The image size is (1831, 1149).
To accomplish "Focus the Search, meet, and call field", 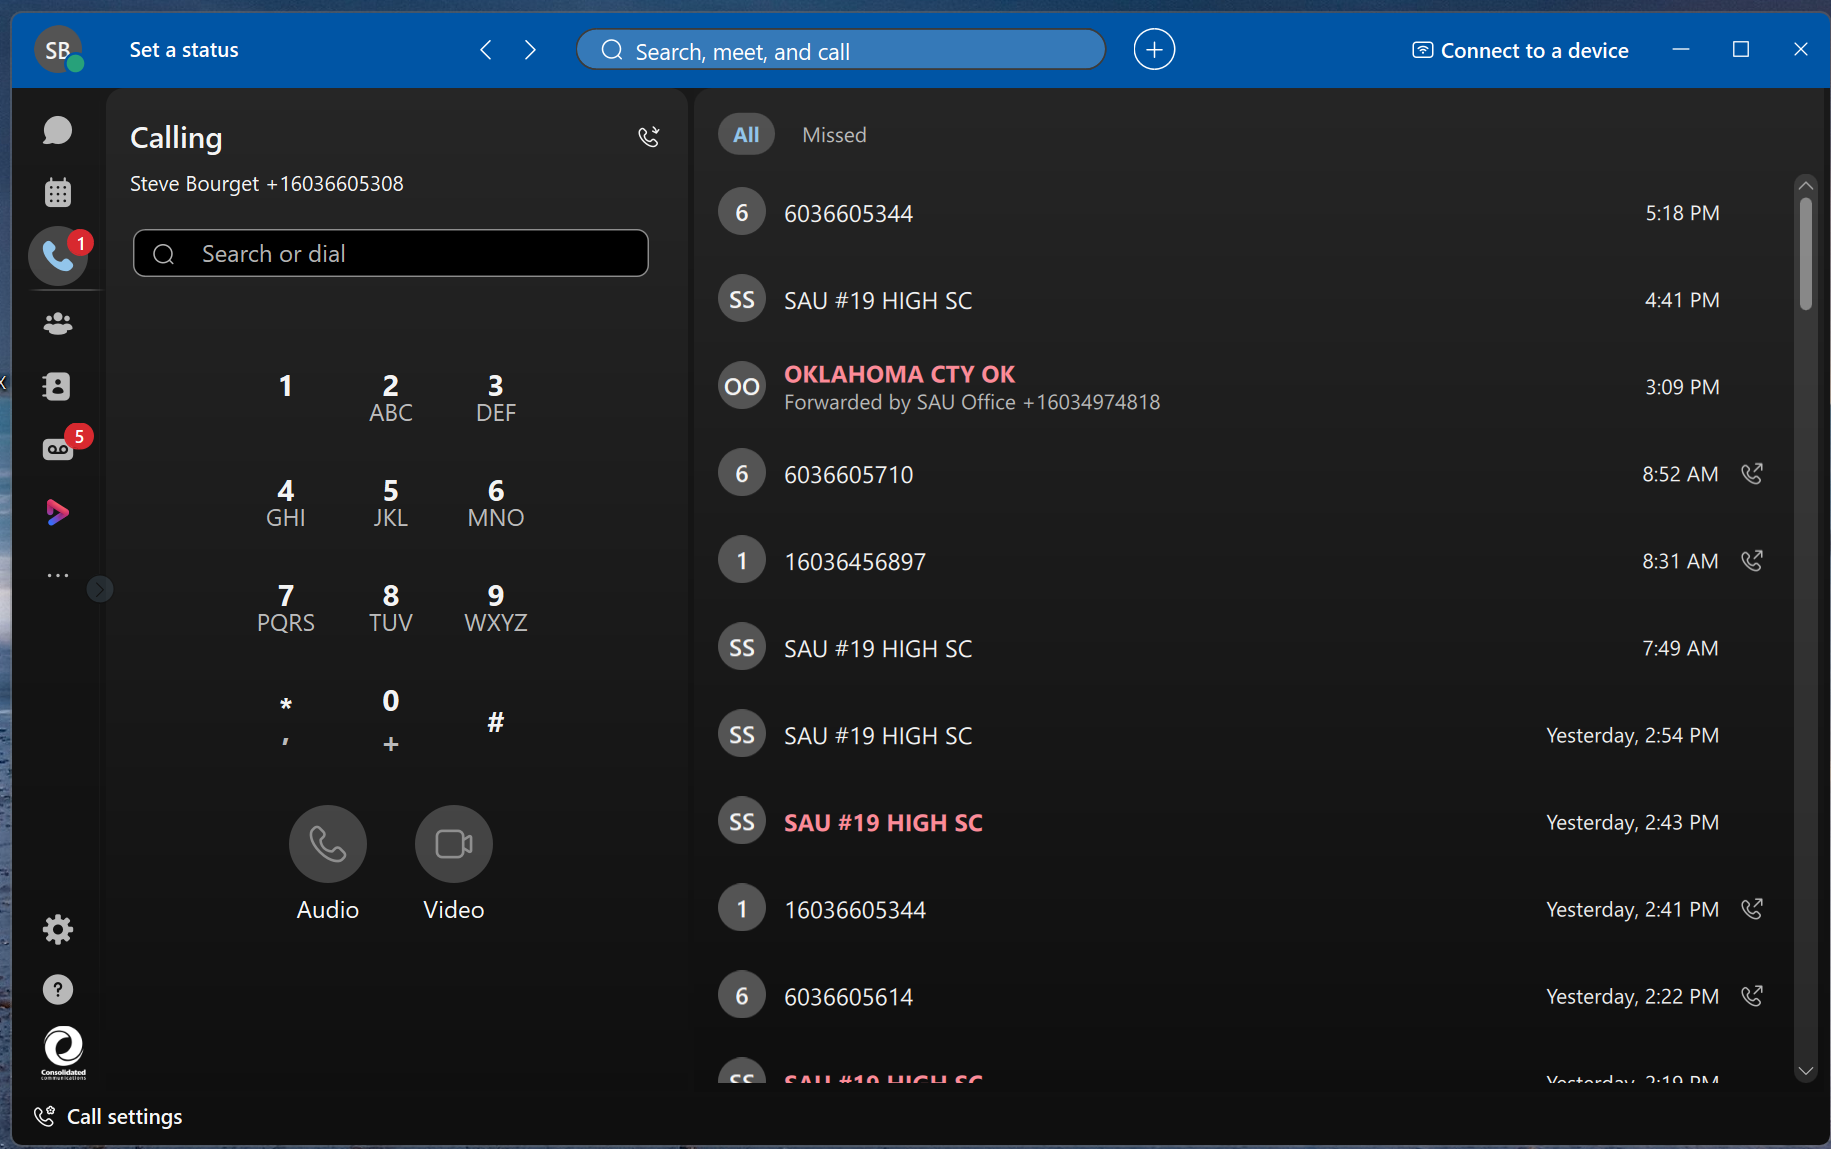I will pos(841,50).
